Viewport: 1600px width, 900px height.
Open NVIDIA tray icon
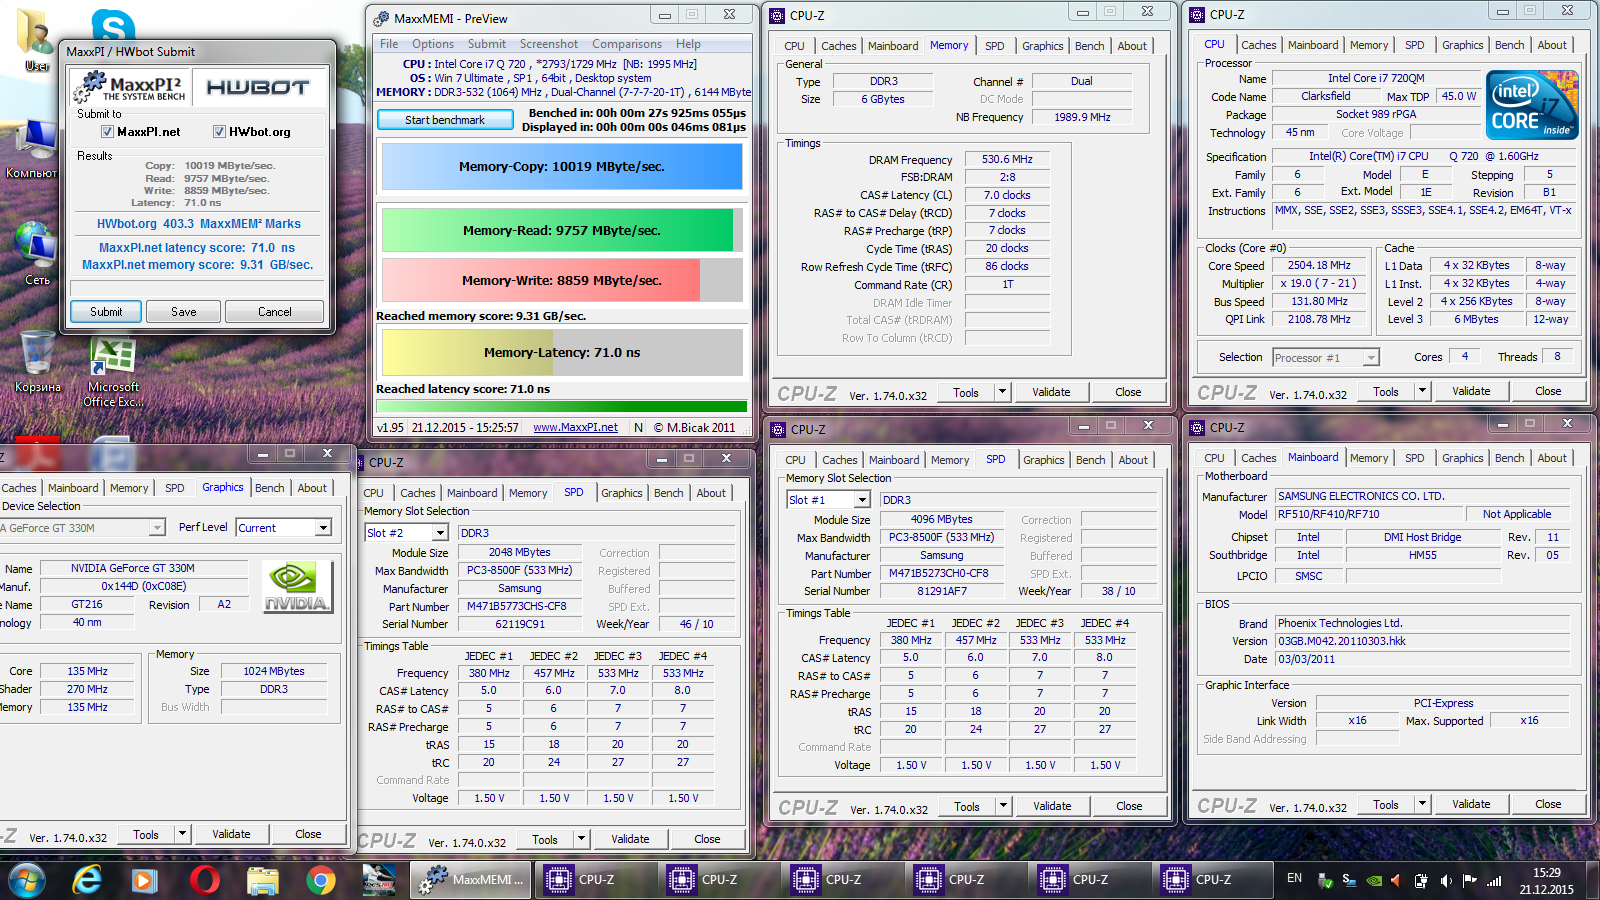pos(1374,880)
